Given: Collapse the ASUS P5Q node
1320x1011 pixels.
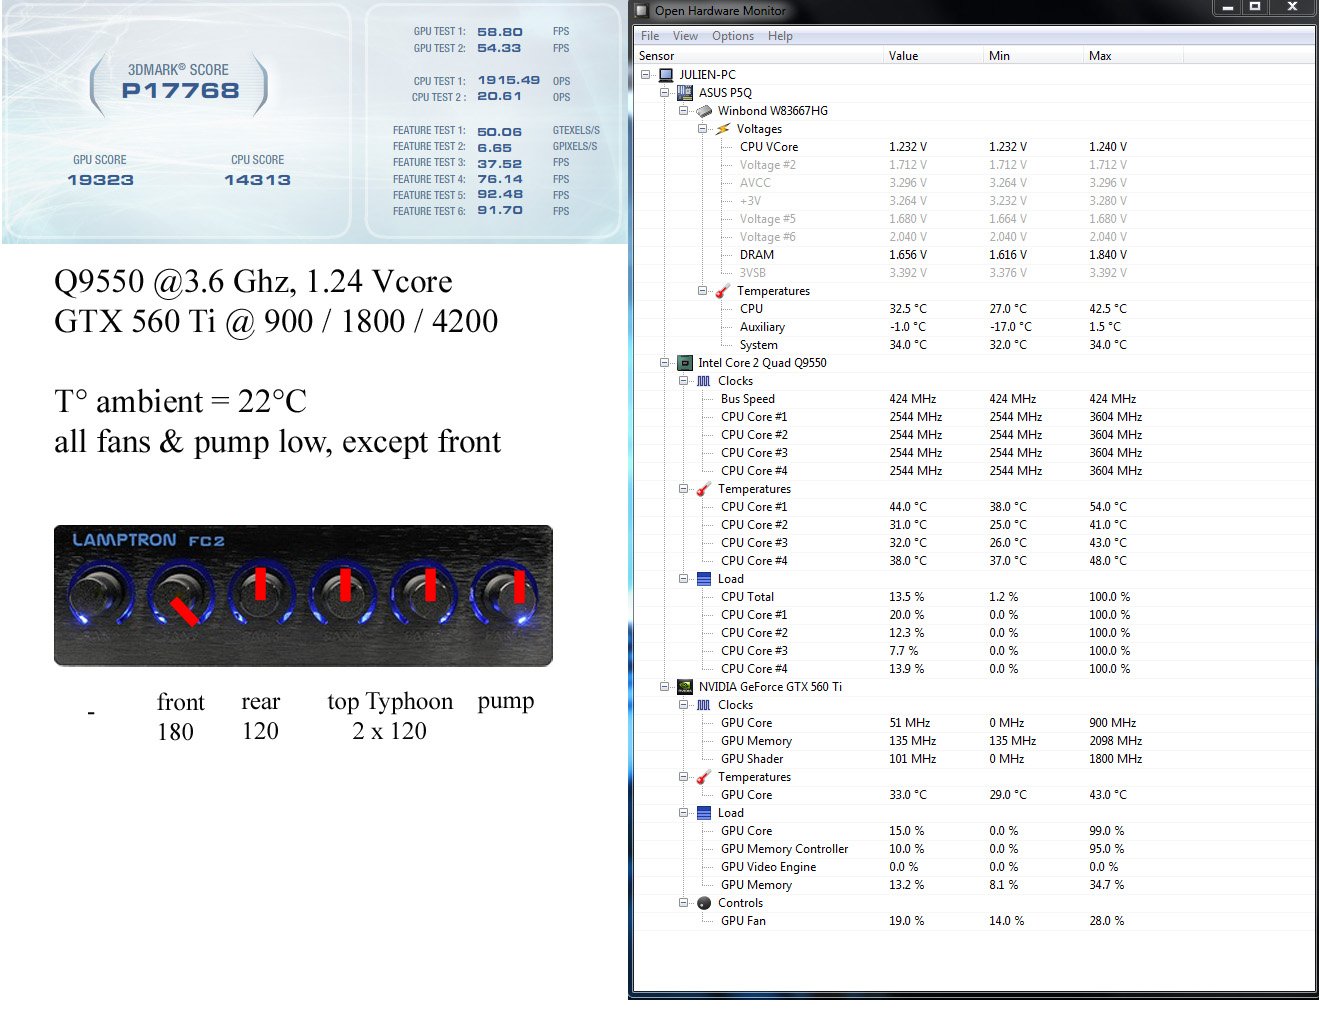Looking at the screenshot, I should click(665, 93).
